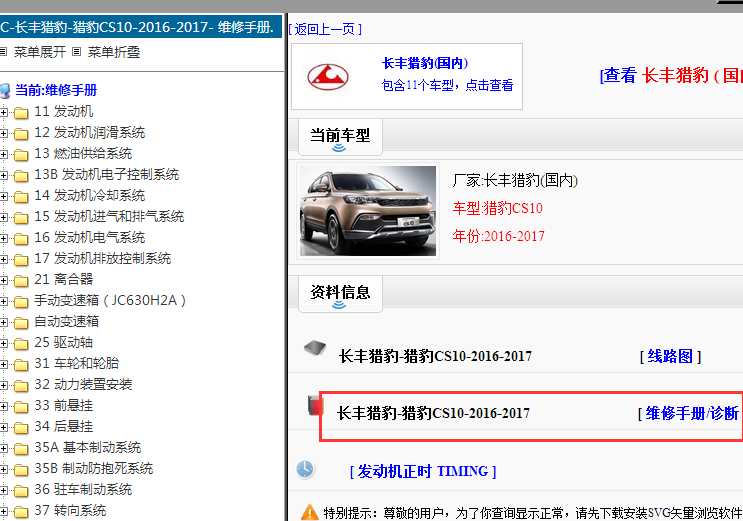Open the 长丰猎豹(国内) brand link

[x=425, y=63]
